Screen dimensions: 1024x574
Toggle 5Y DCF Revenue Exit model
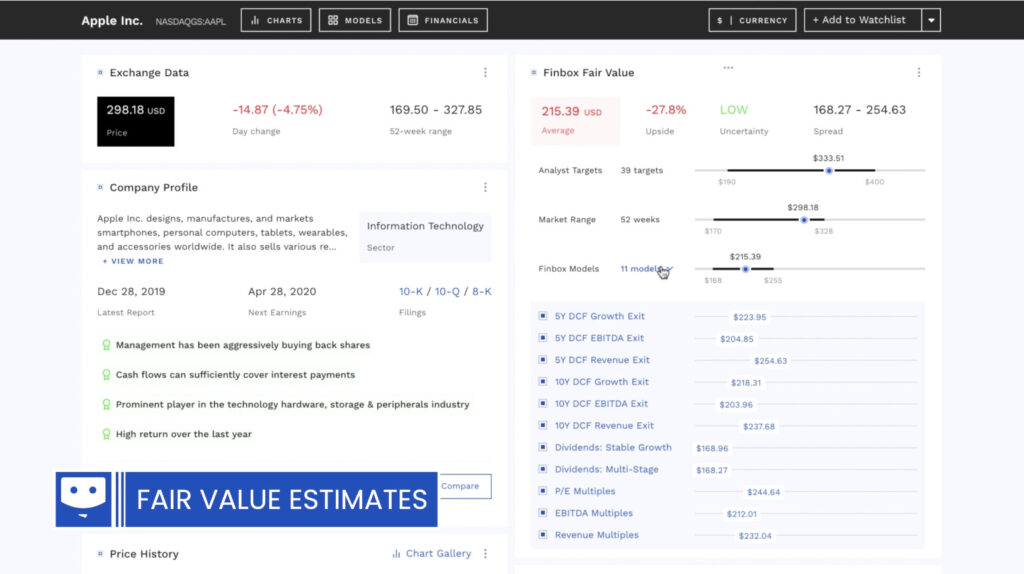tap(543, 359)
